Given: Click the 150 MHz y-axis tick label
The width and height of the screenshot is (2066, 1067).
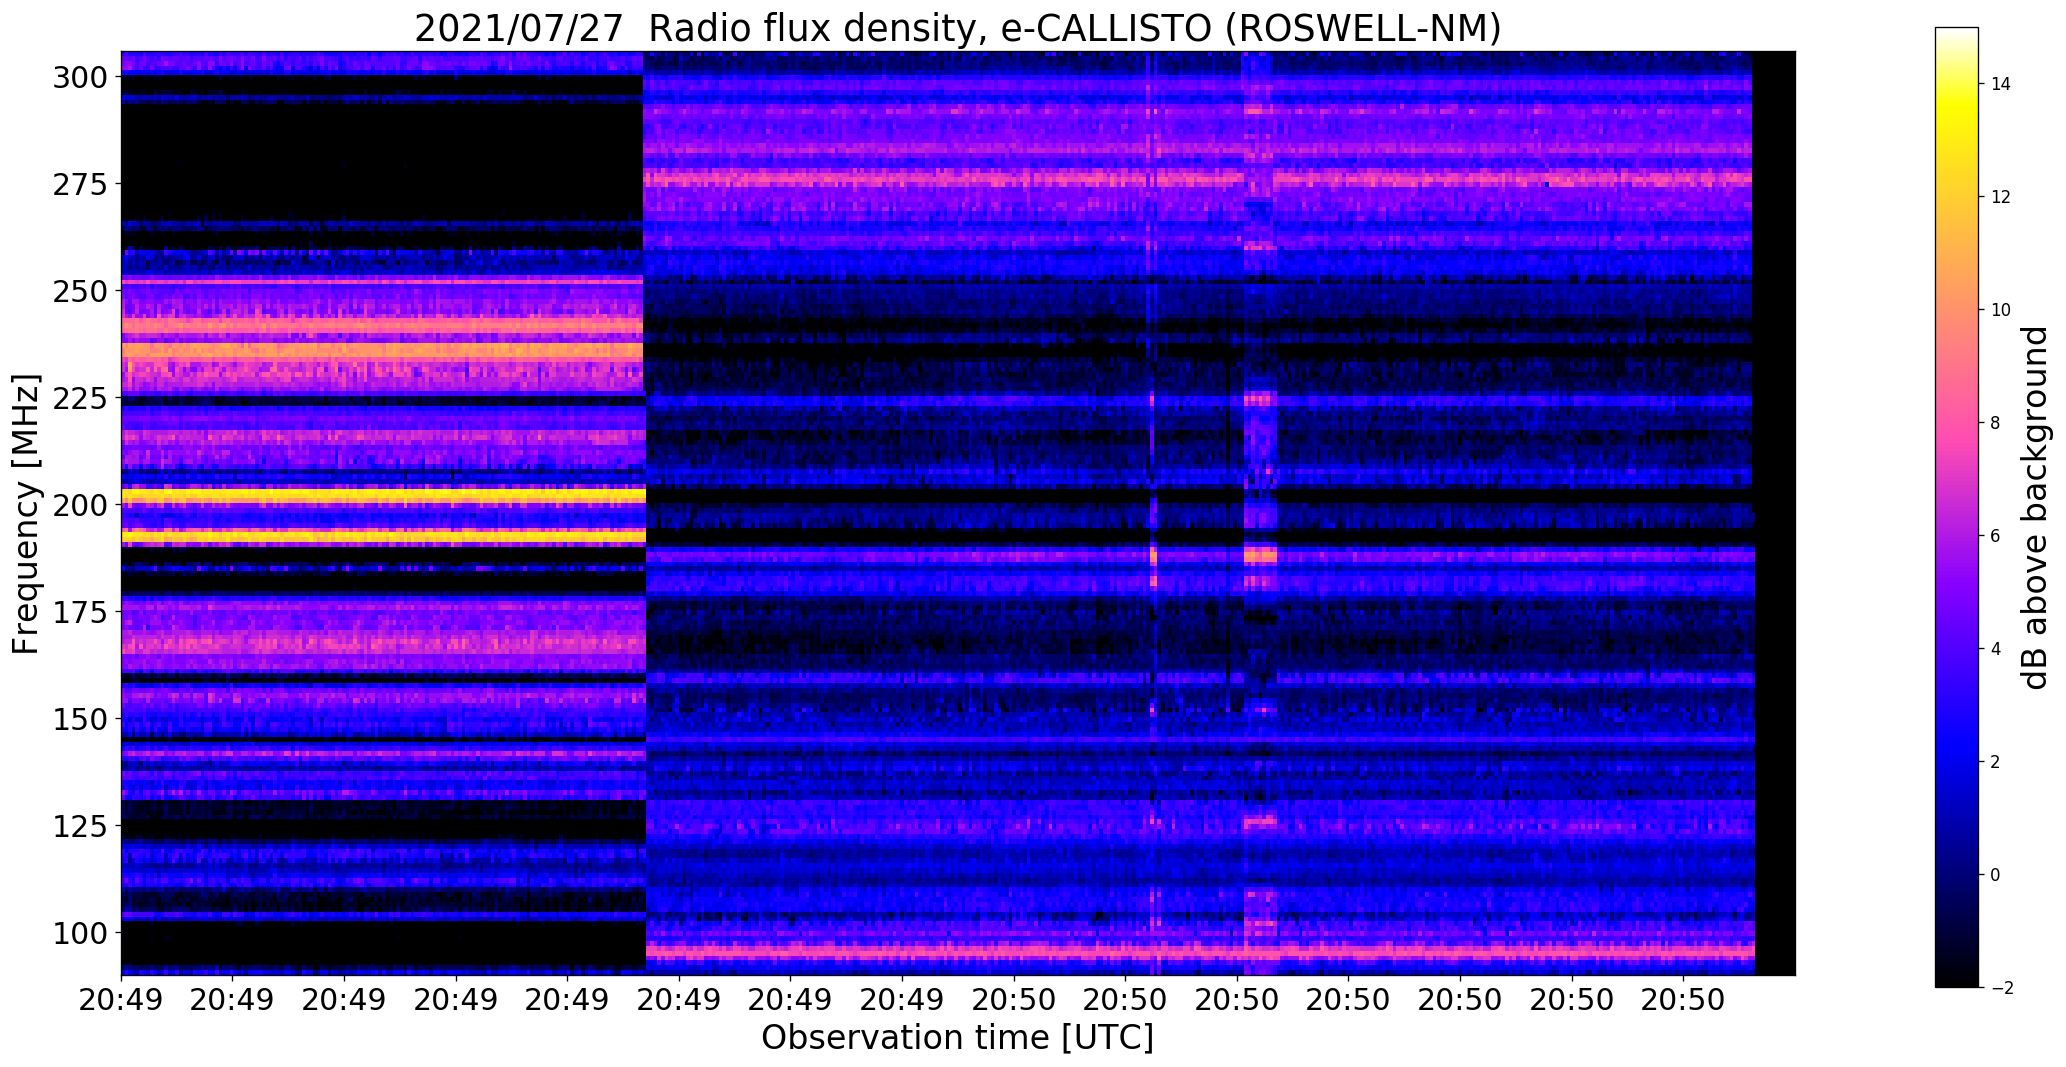Looking at the screenshot, I should [x=81, y=719].
